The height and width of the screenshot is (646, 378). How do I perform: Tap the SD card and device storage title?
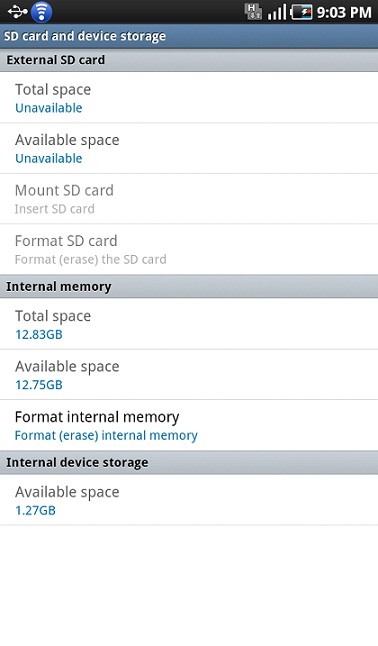(85, 36)
